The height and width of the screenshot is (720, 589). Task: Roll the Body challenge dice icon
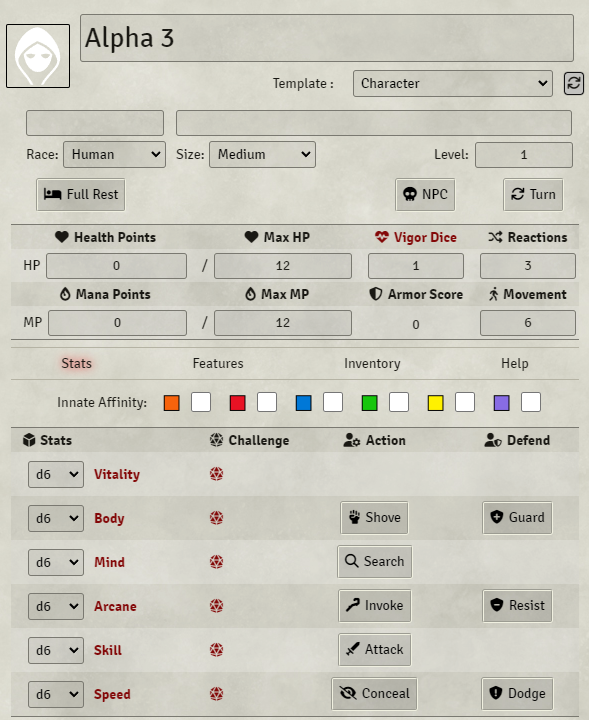216,518
